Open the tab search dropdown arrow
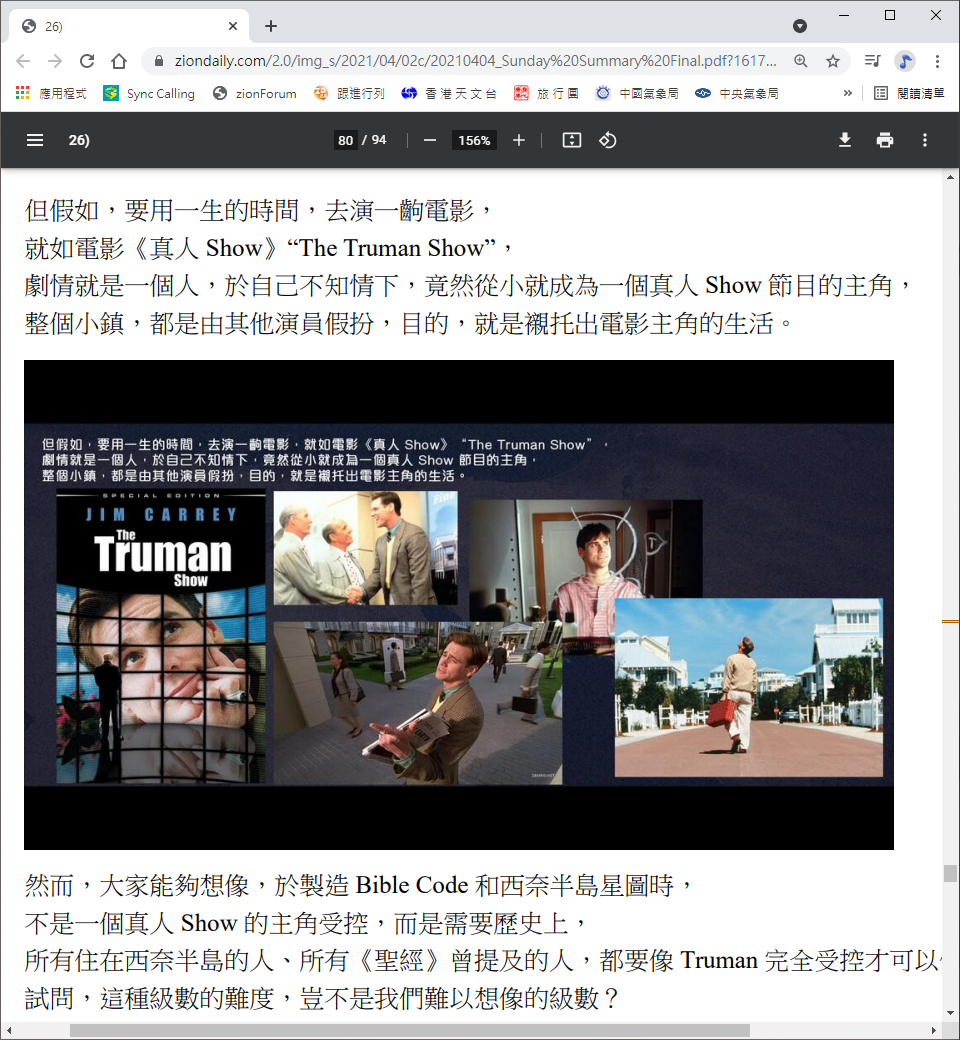960x1040 pixels. point(800,26)
